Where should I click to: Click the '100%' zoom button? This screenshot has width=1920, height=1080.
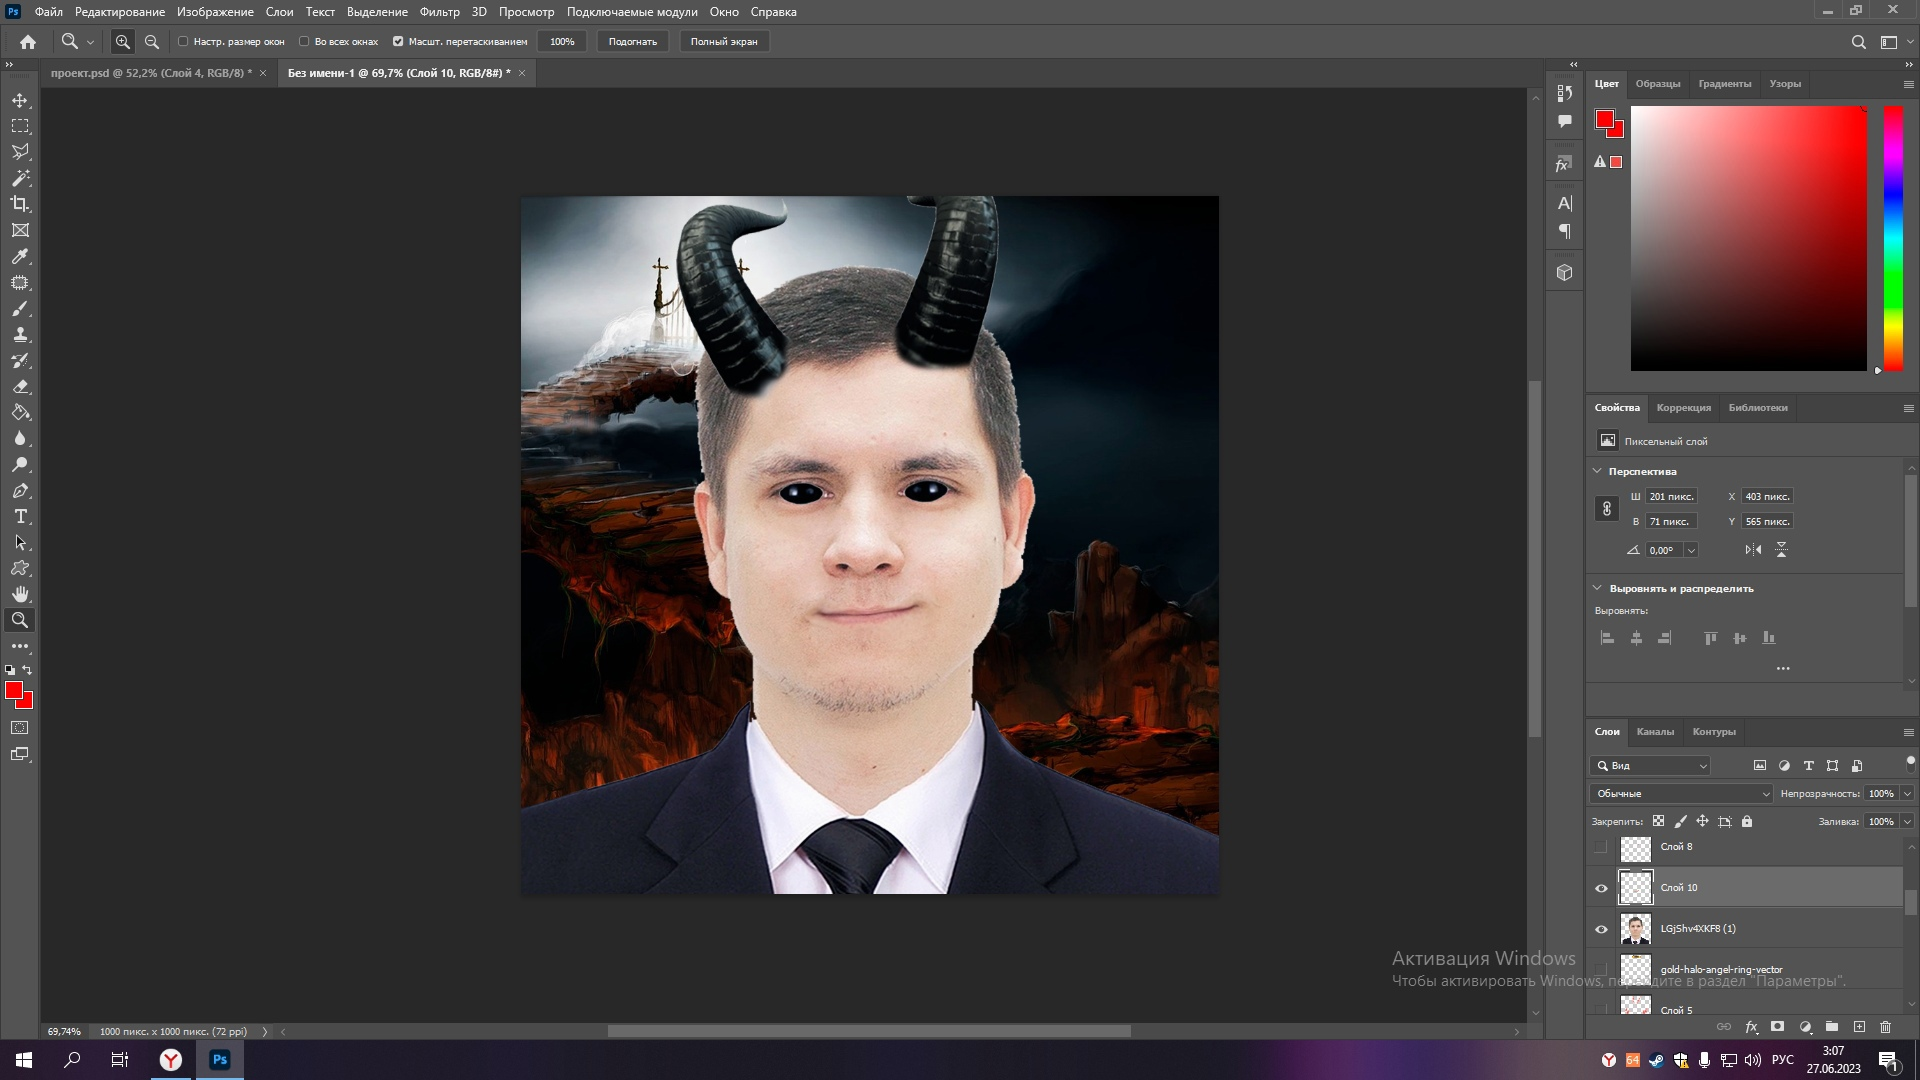click(562, 42)
